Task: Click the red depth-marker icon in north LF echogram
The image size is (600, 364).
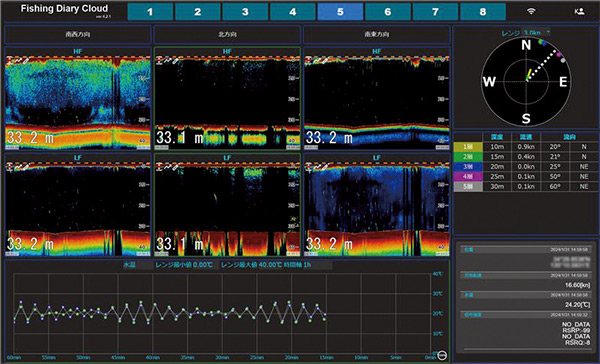Action: [x=160, y=167]
